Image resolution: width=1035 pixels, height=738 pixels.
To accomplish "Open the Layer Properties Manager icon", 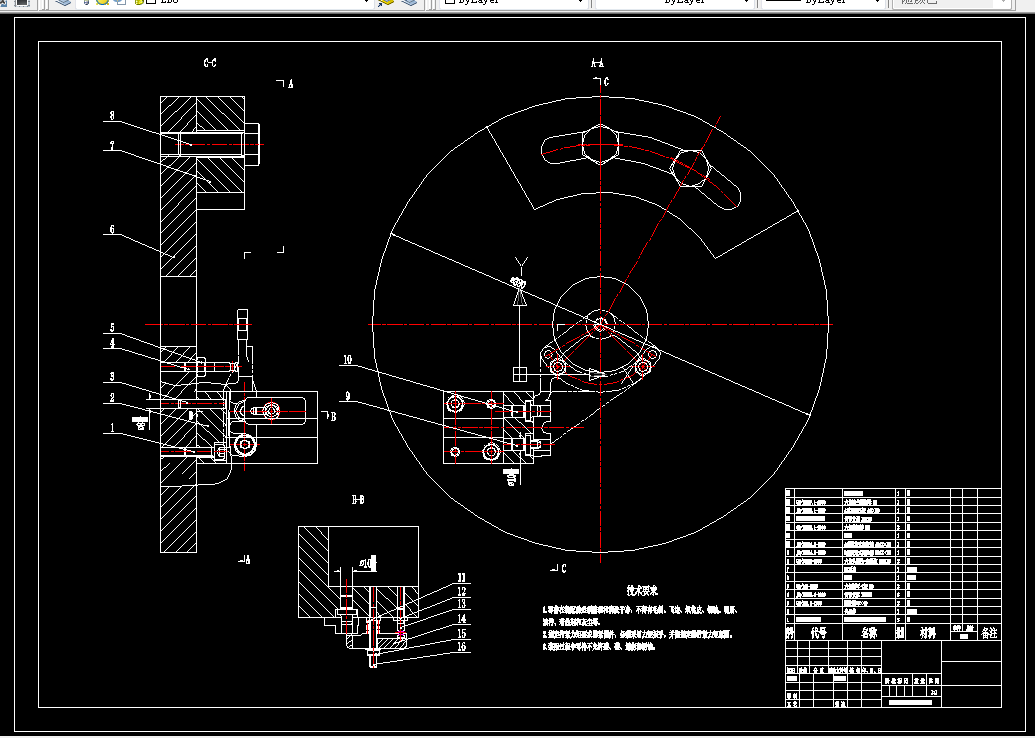I will 63,2.
